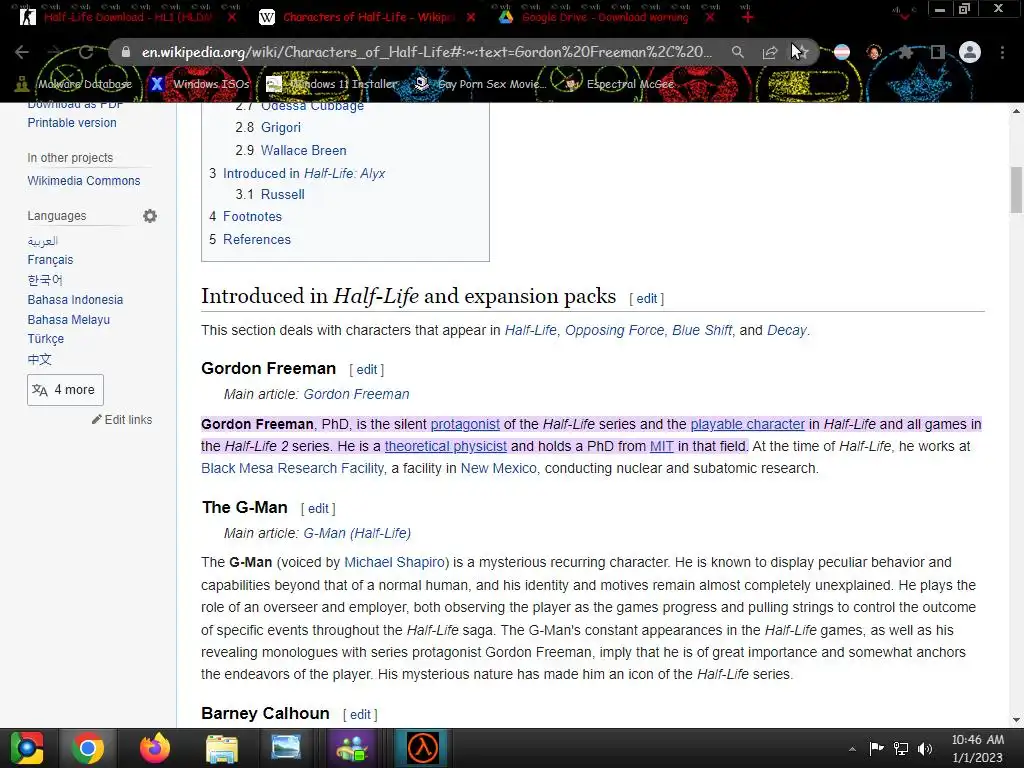
Task: Go back using the browser back arrow
Action: pos(22,52)
